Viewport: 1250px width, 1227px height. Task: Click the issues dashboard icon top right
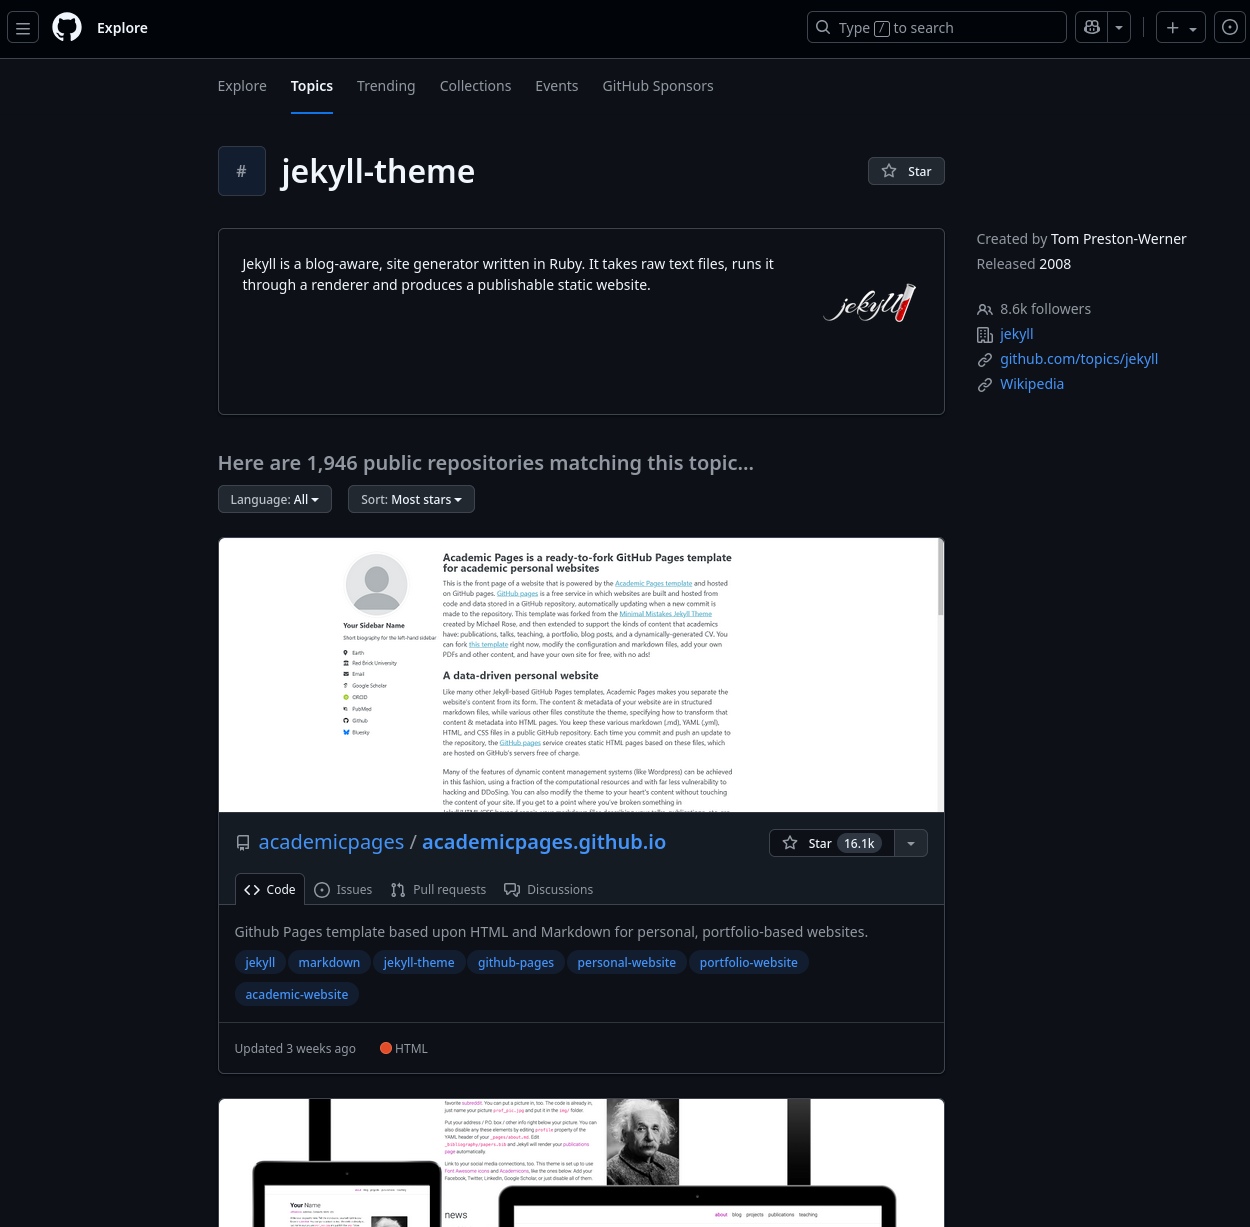[1229, 27]
